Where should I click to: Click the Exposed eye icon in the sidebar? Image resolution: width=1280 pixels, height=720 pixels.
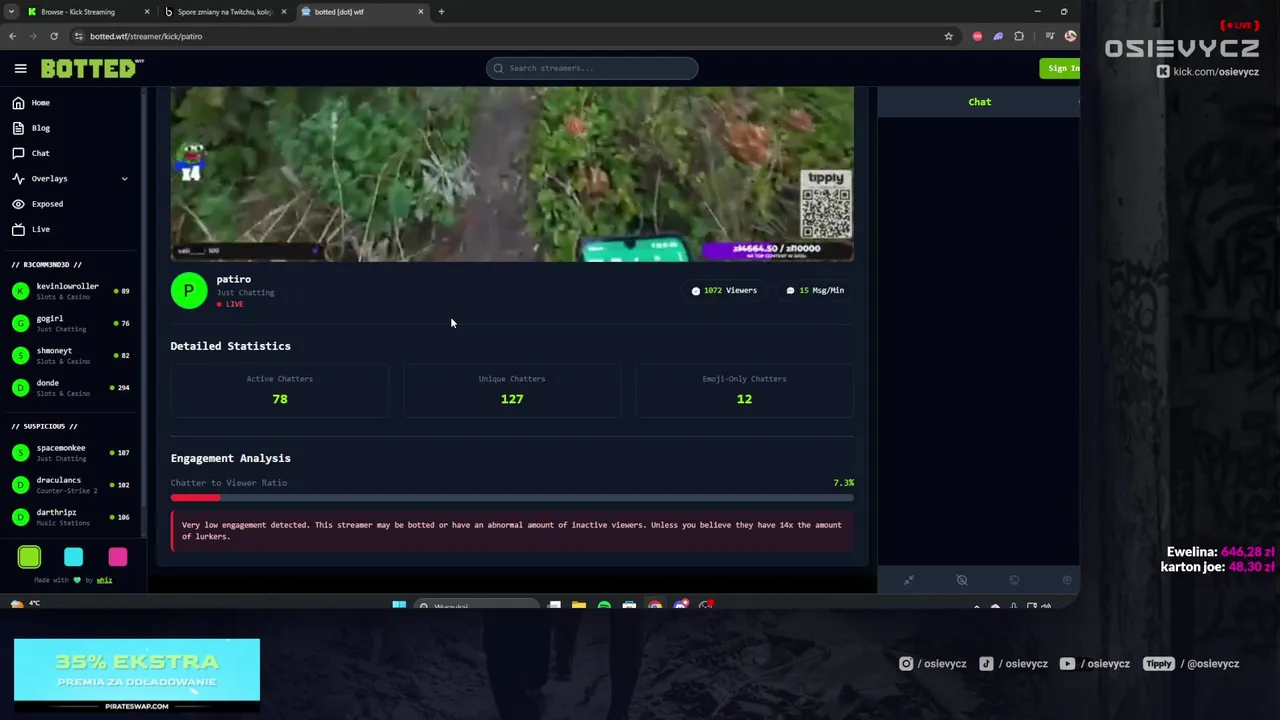[x=18, y=204]
